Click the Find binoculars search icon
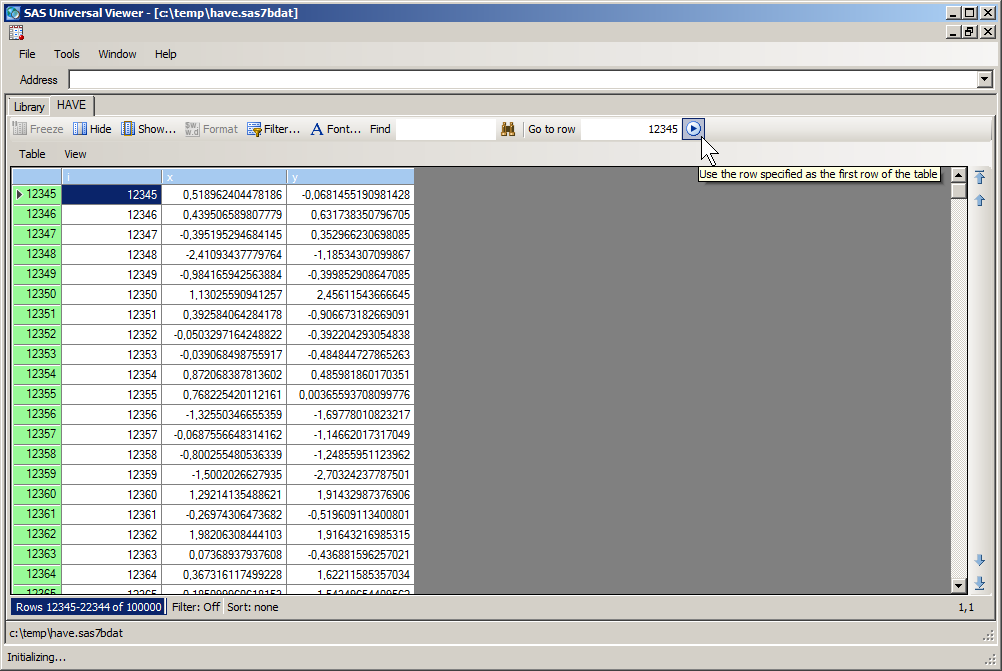 tap(508, 129)
